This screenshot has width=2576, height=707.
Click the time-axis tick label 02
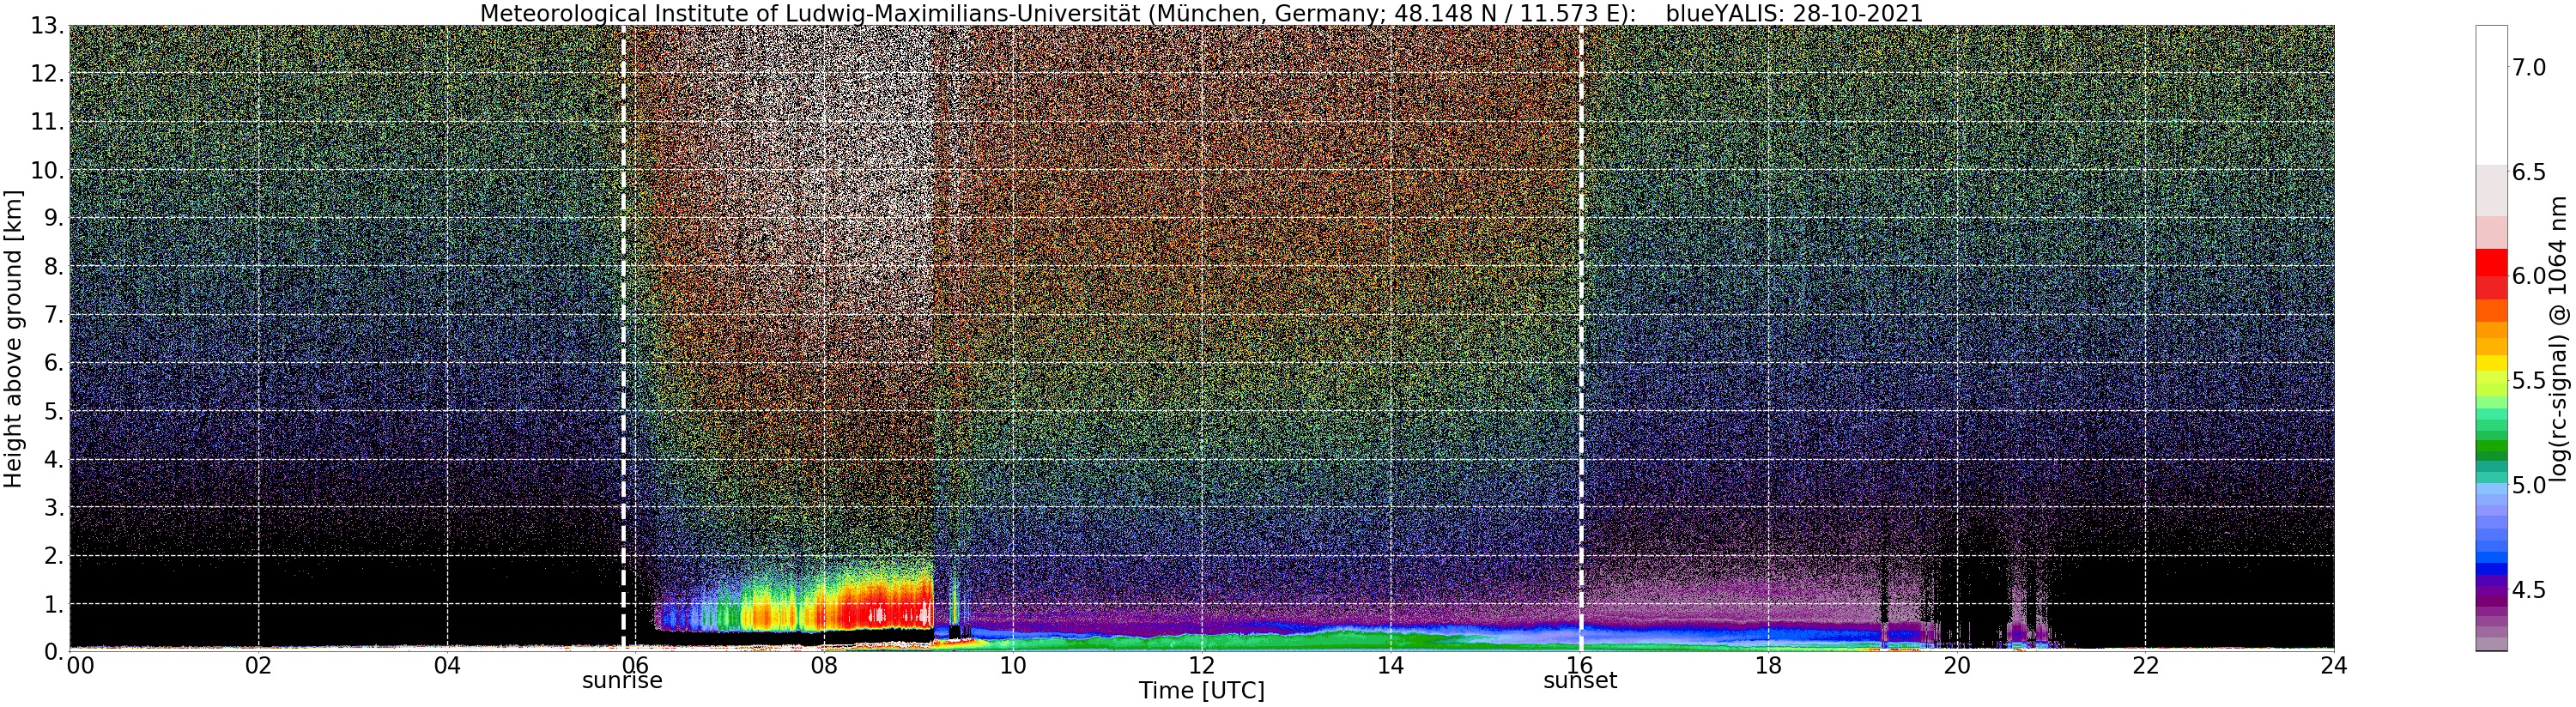point(258,665)
